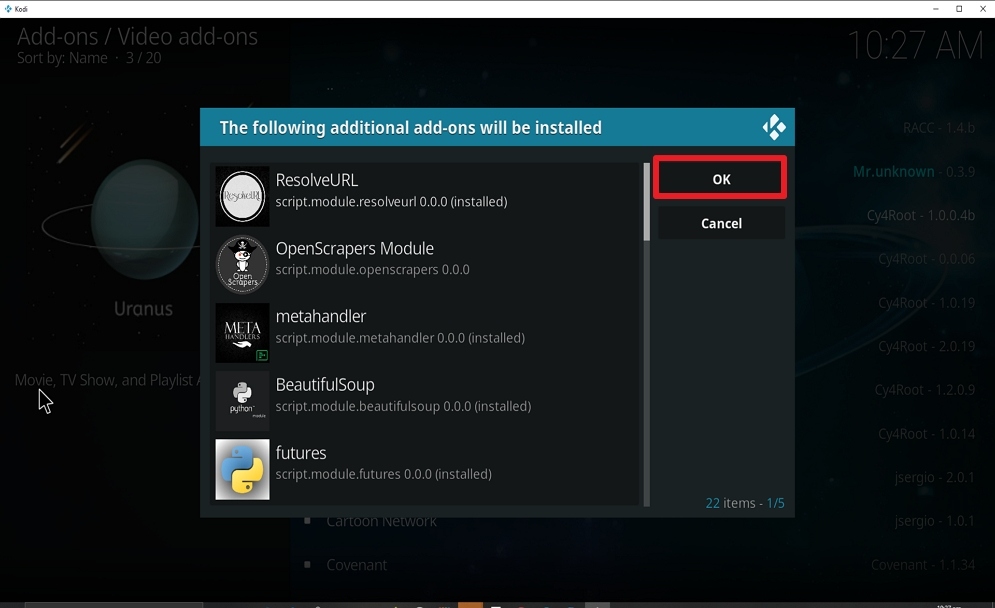Click the metahandler title text
The height and width of the screenshot is (608, 995).
tap(320, 316)
